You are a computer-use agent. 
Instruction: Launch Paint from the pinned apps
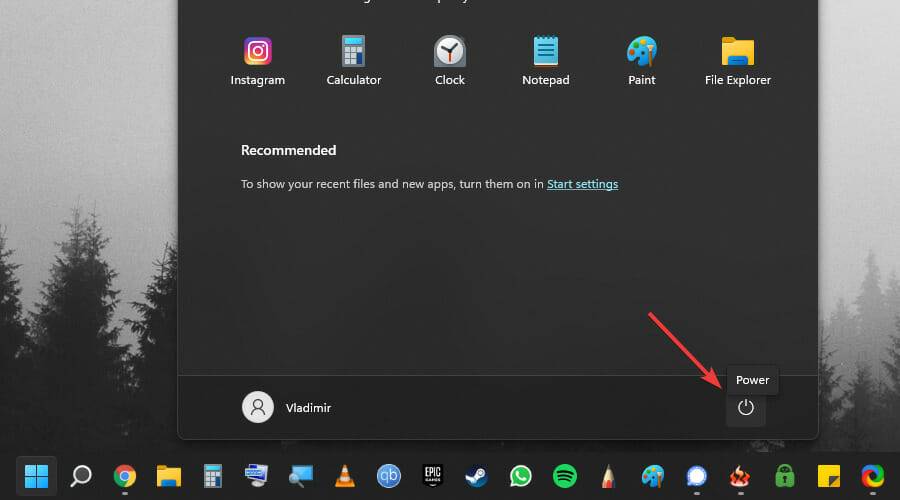point(642,61)
